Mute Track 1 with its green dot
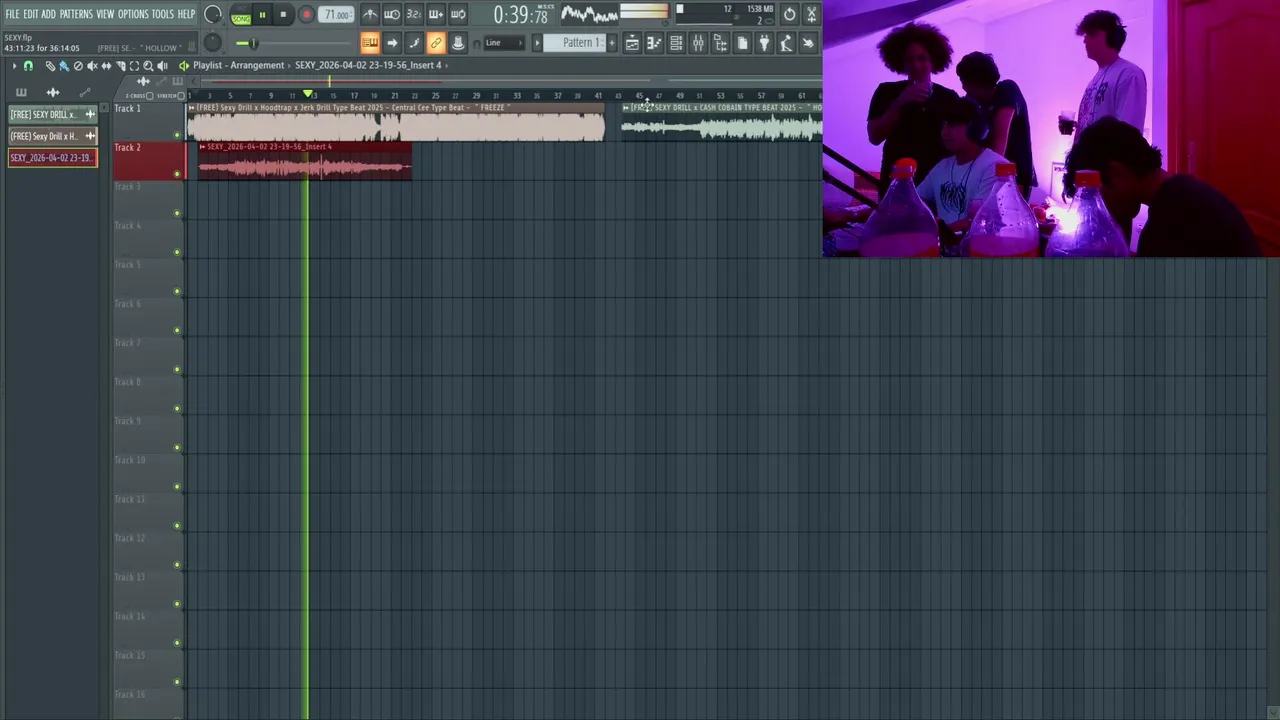 177,135
